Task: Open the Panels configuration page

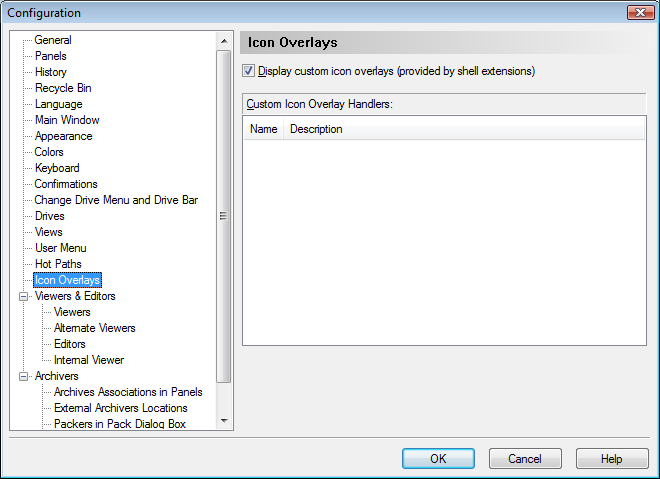Action: (51, 56)
